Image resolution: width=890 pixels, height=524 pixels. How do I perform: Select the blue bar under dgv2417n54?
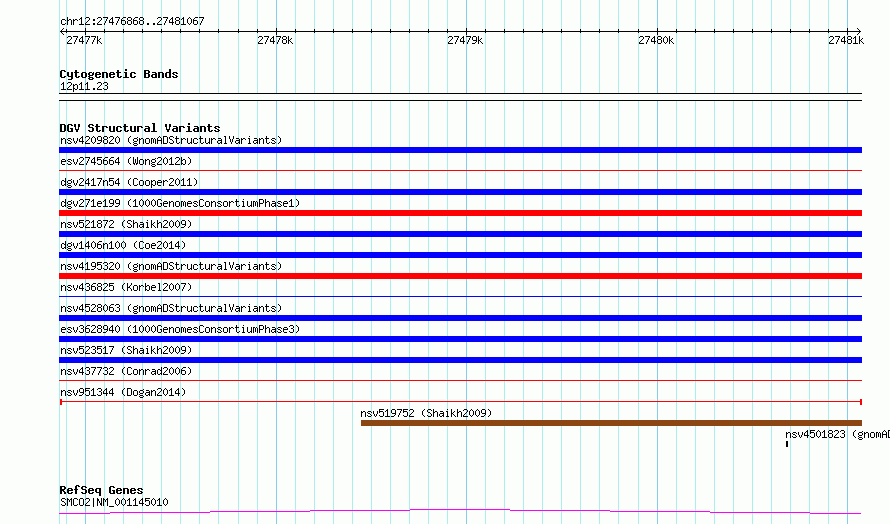[x=460, y=192]
